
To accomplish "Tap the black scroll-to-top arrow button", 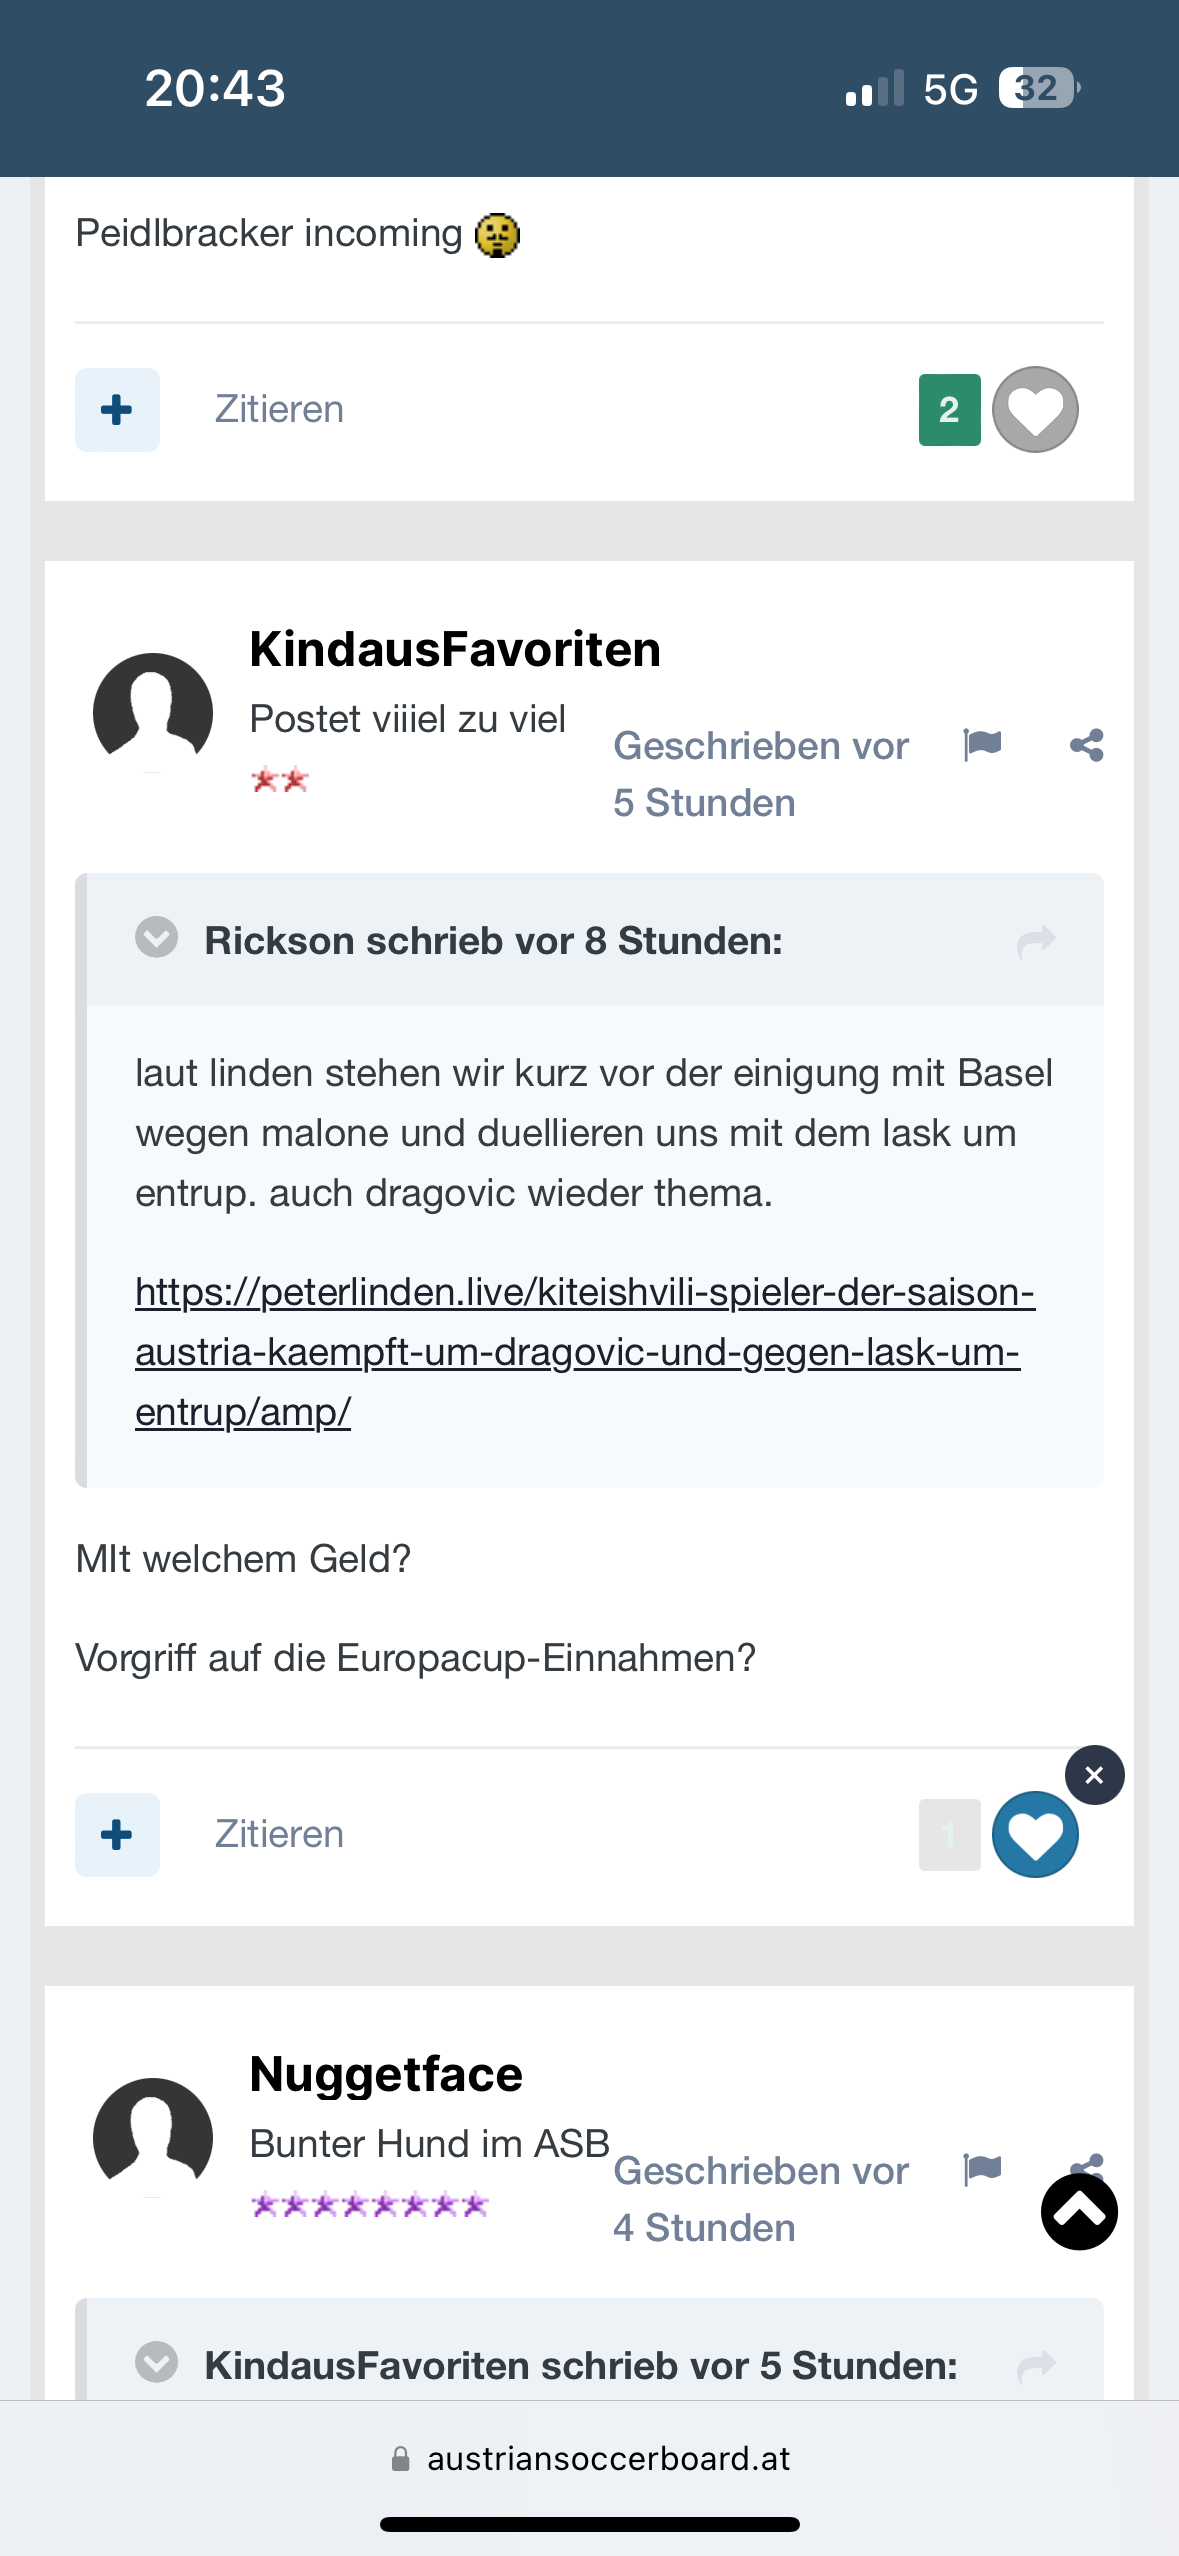I will 1079,2212.
